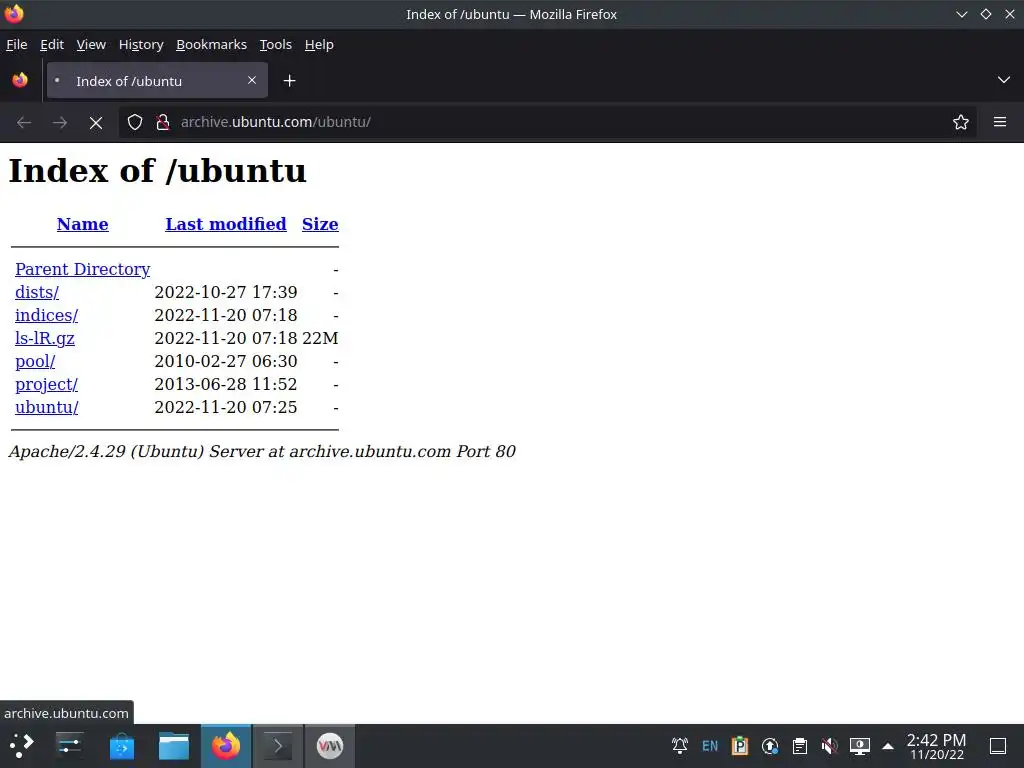Click the 2010-02-27 06:30 modified date
The image size is (1024, 768).
[226, 361]
